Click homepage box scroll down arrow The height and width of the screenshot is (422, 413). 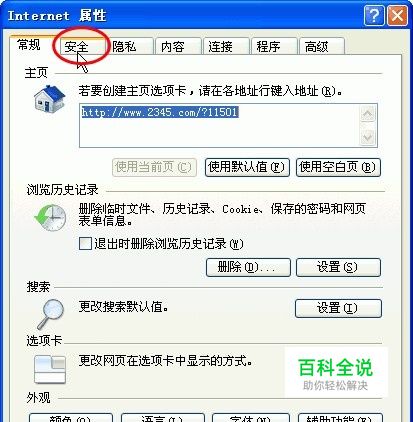tap(368, 137)
